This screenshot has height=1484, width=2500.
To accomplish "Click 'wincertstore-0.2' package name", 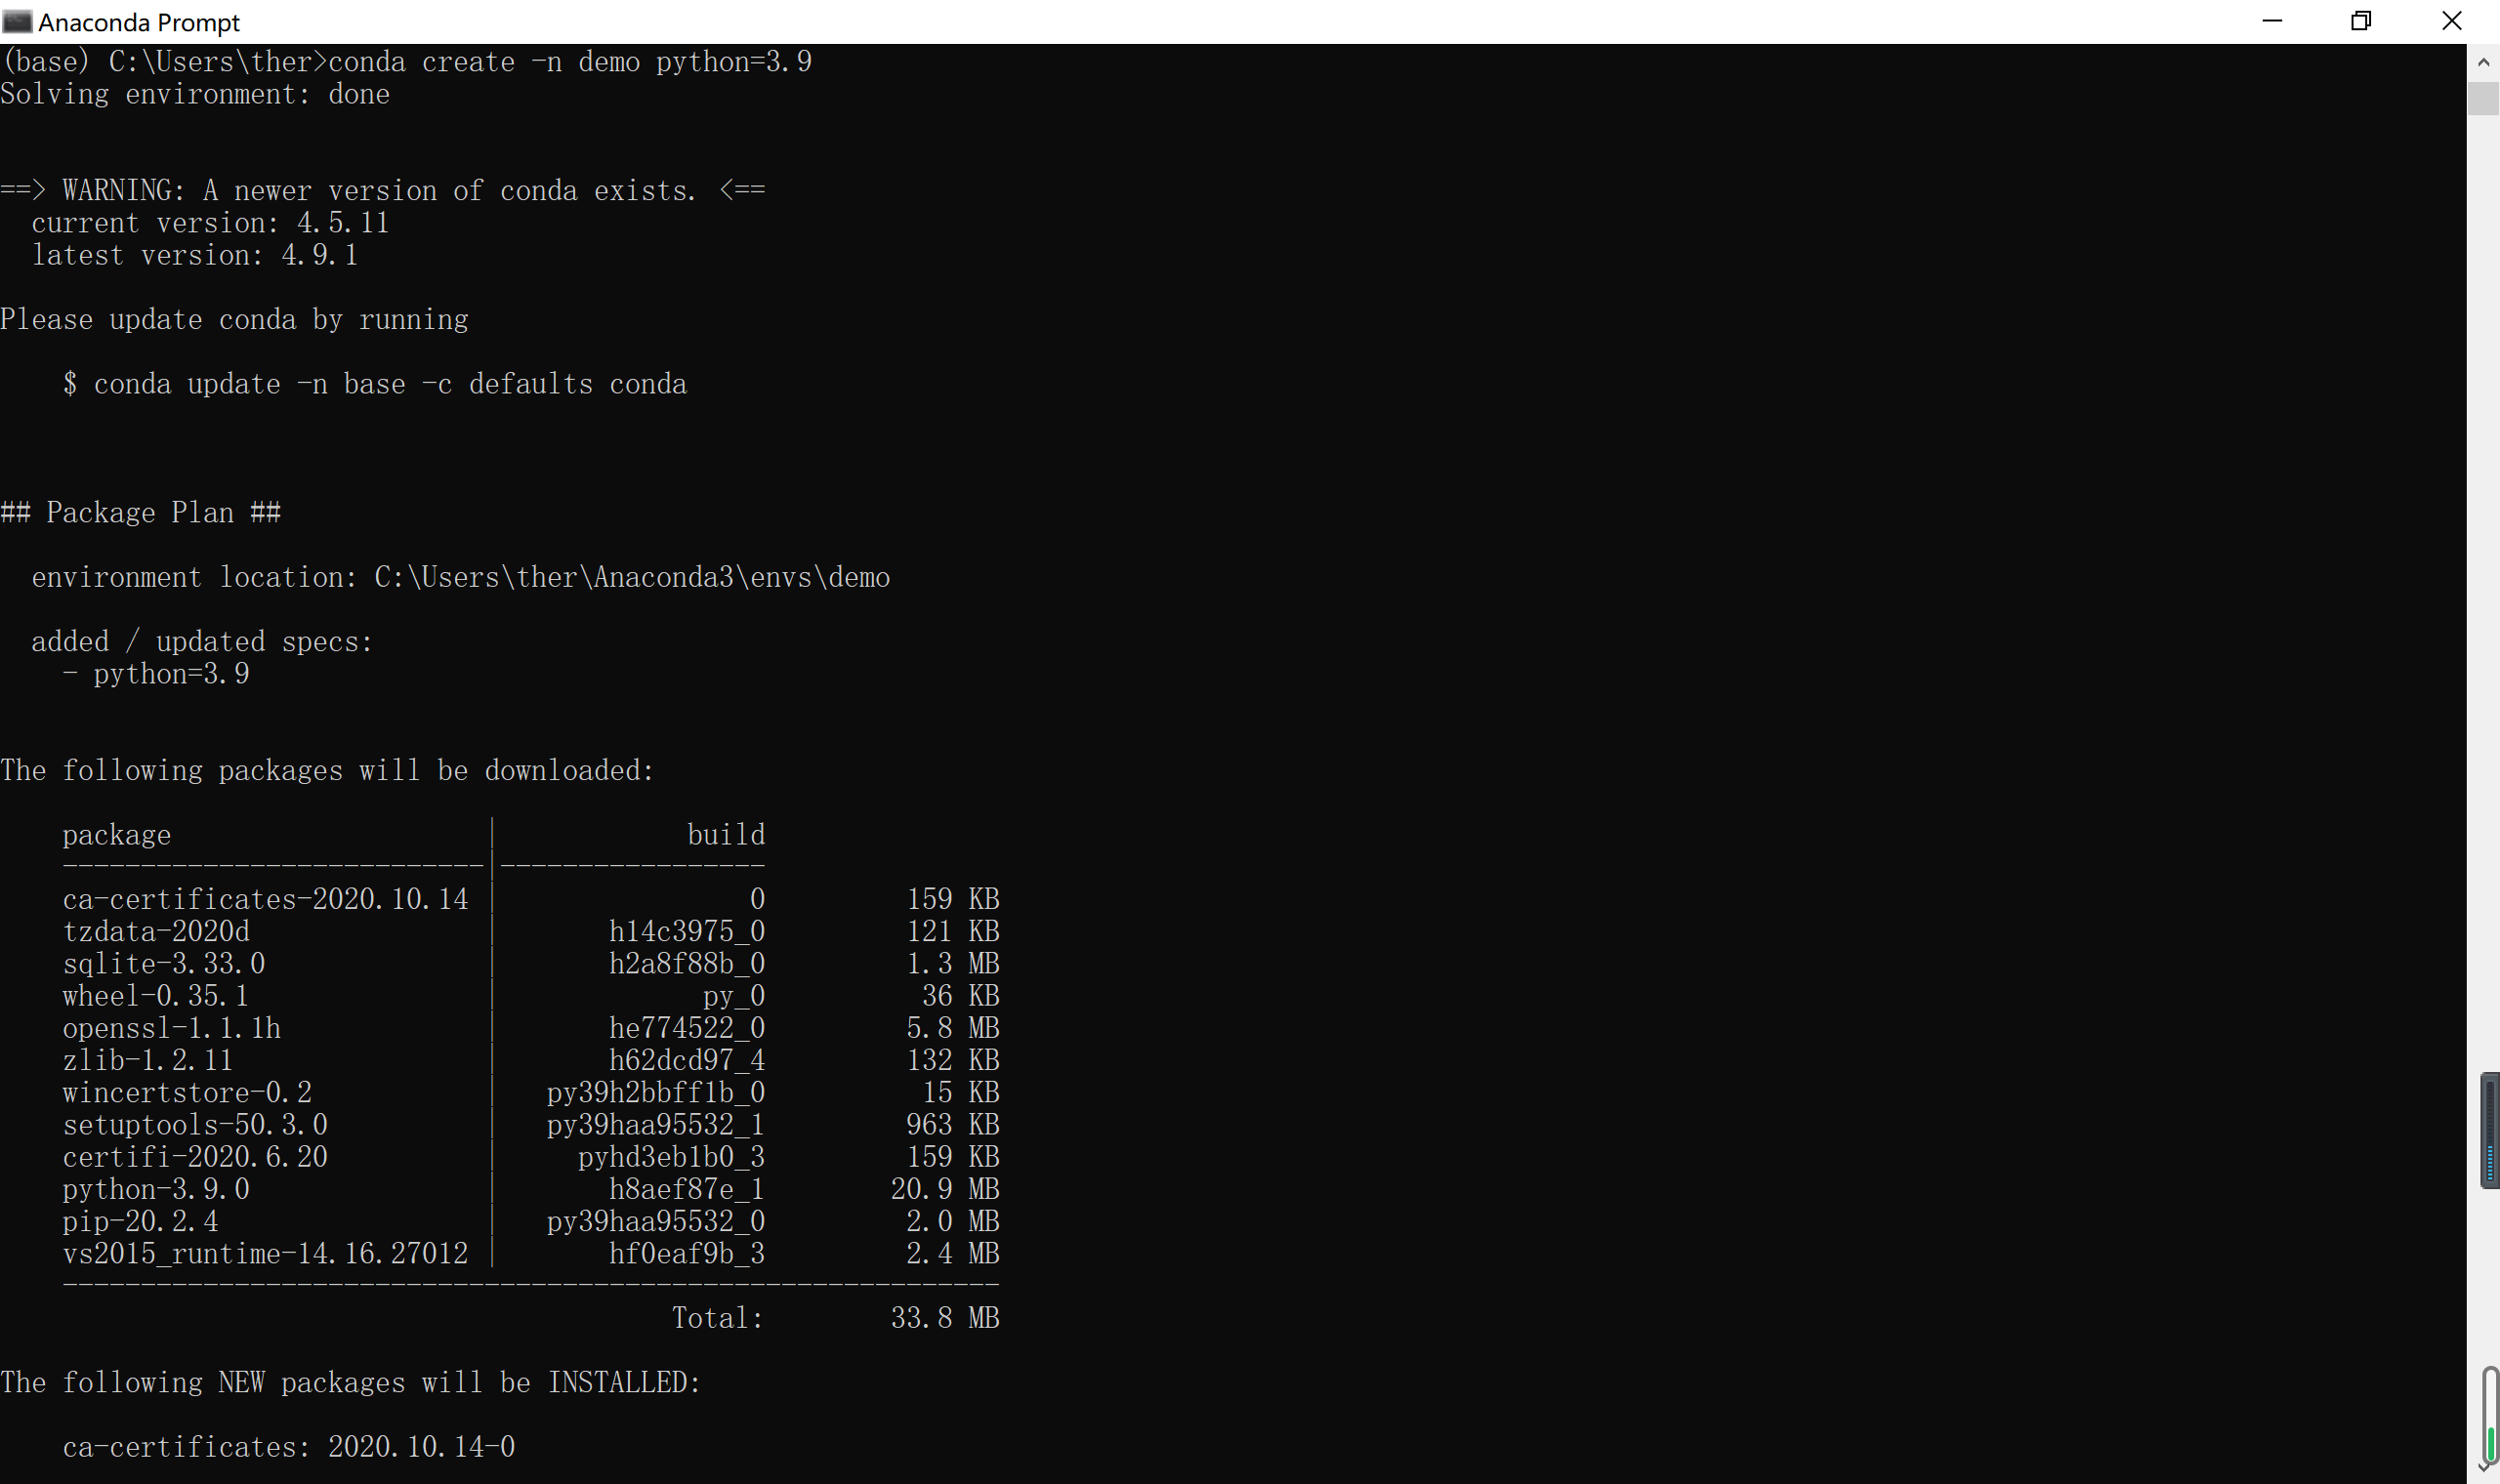I will point(187,1092).
